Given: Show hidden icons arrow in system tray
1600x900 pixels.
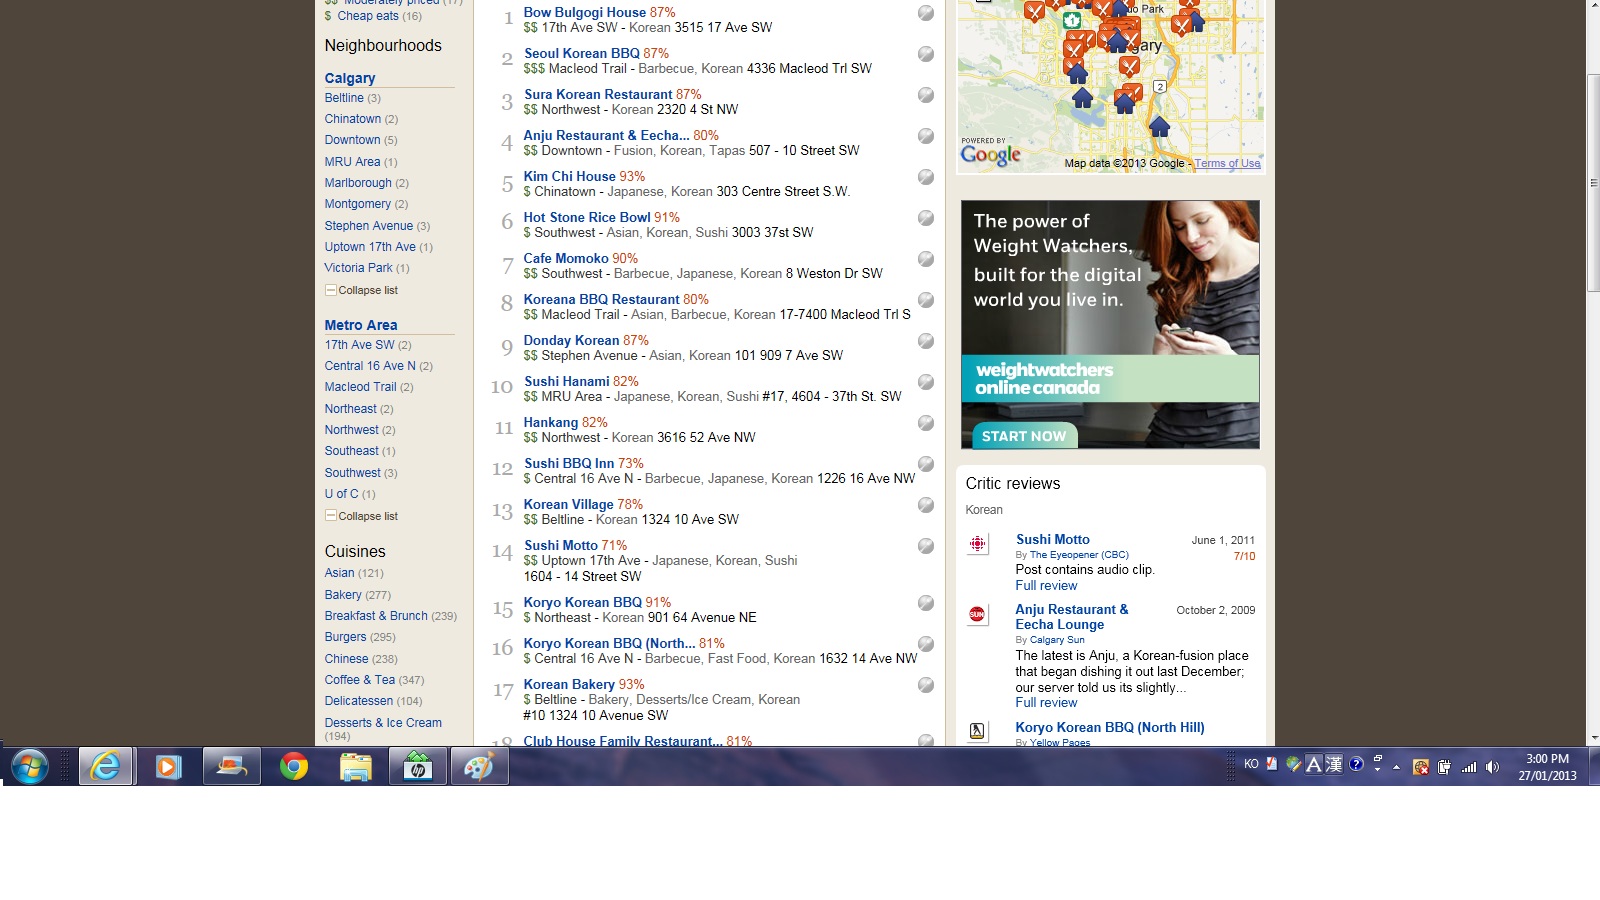Looking at the screenshot, I should pyautogui.click(x=1397, y=767).
